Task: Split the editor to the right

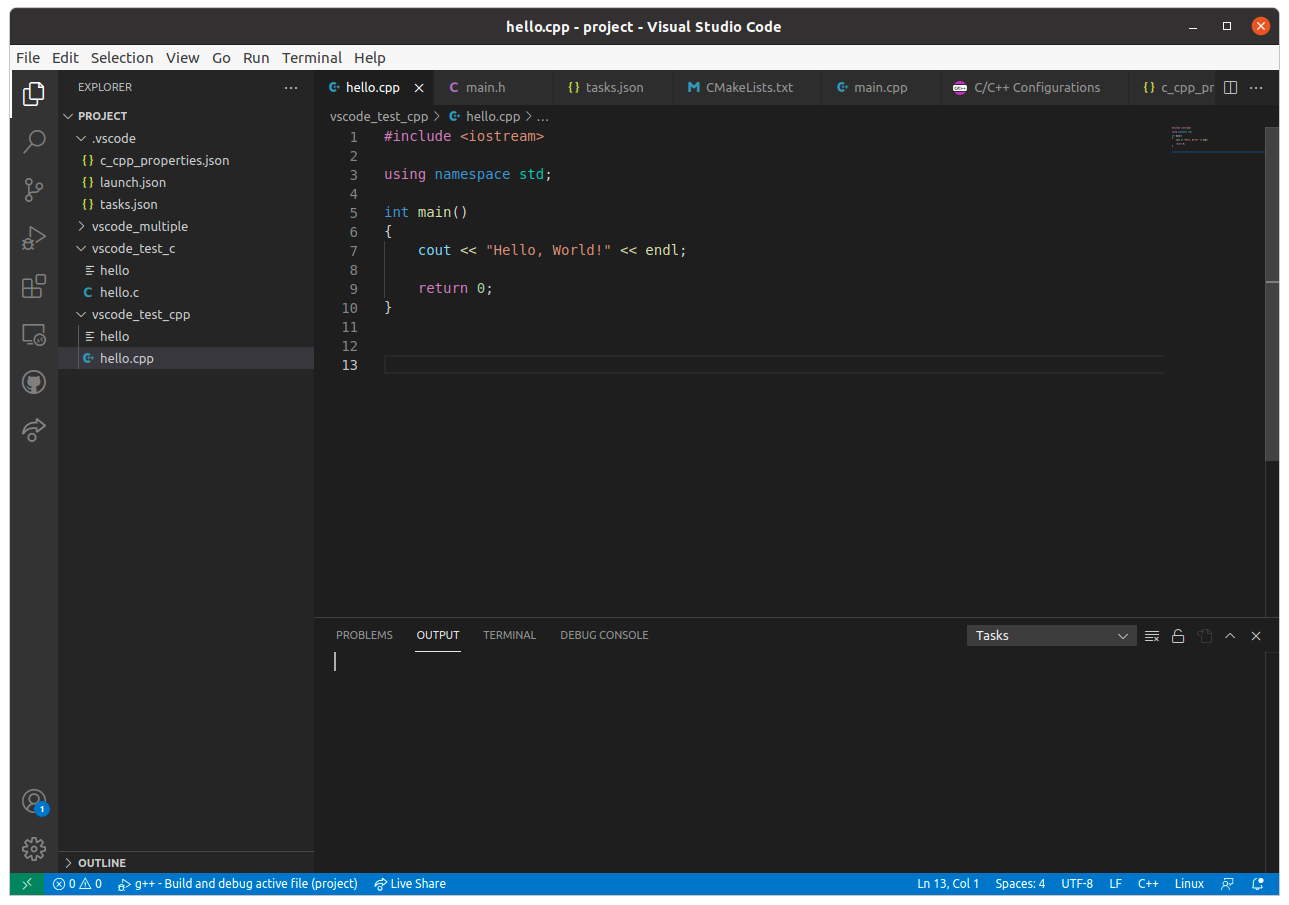Action: pos(1231,88)
